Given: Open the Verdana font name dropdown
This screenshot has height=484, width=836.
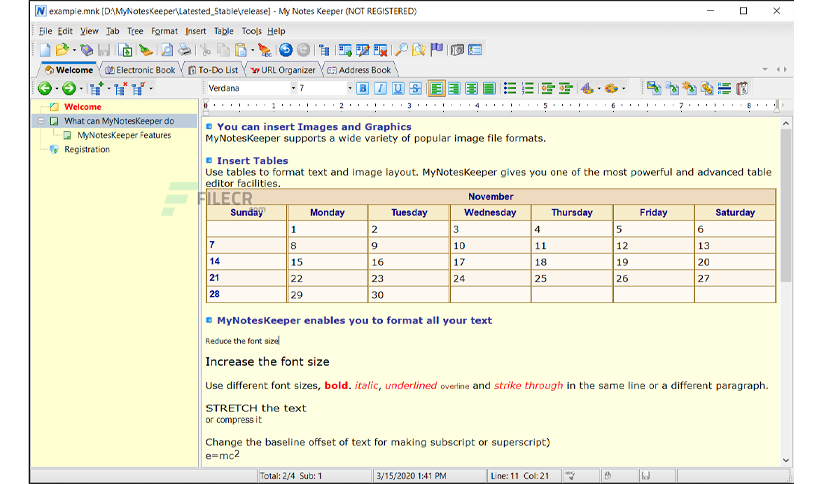Looking at the screenshot, I should (x=293, y=88).
